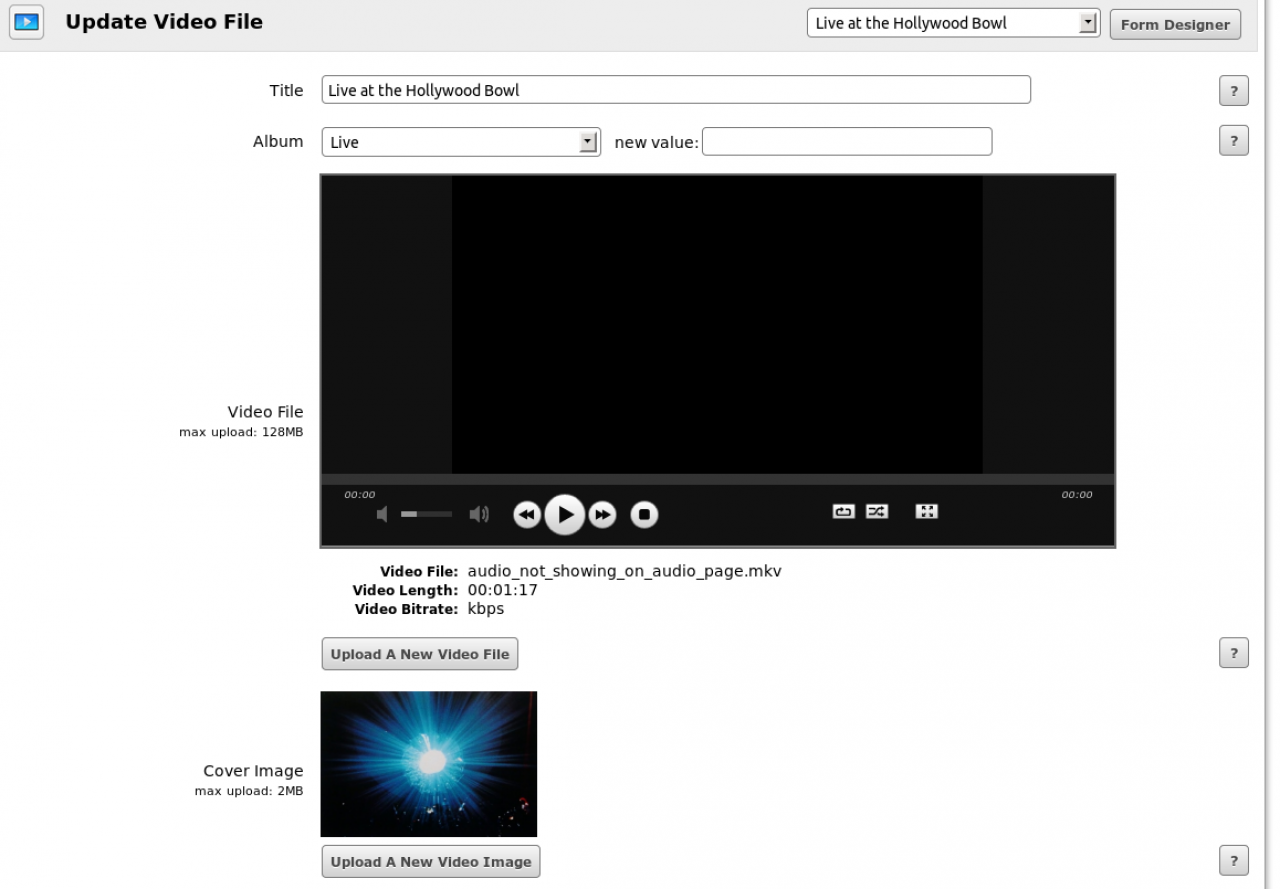Click the max upload: 128MB note
1280x889 pixels.
pyautogui.click(x=241, y=432)
